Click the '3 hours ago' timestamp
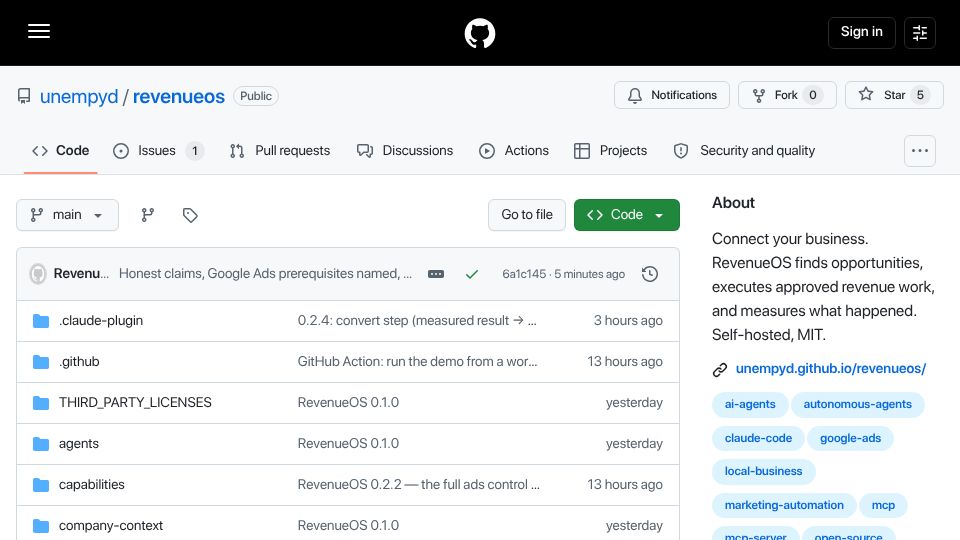This screenshot has height=540, width=960. pos(628,320)
